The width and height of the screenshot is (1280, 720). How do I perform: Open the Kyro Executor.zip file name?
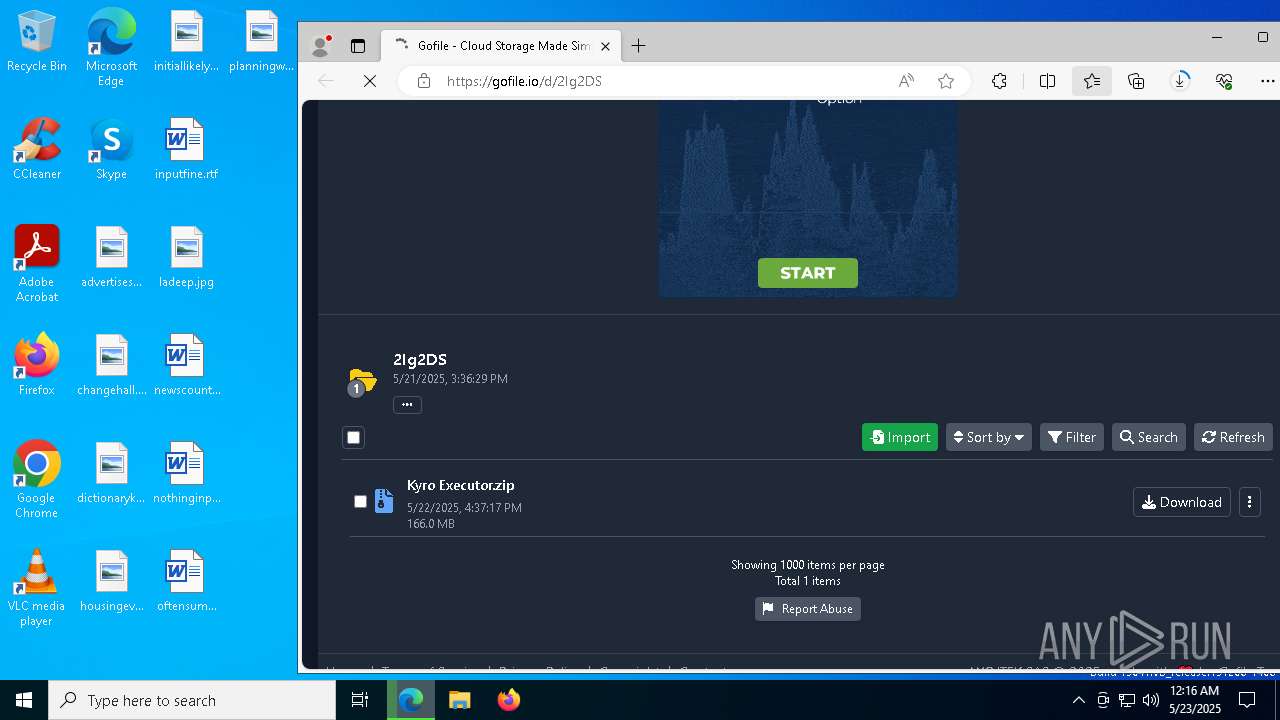click(x=461, y=485)
